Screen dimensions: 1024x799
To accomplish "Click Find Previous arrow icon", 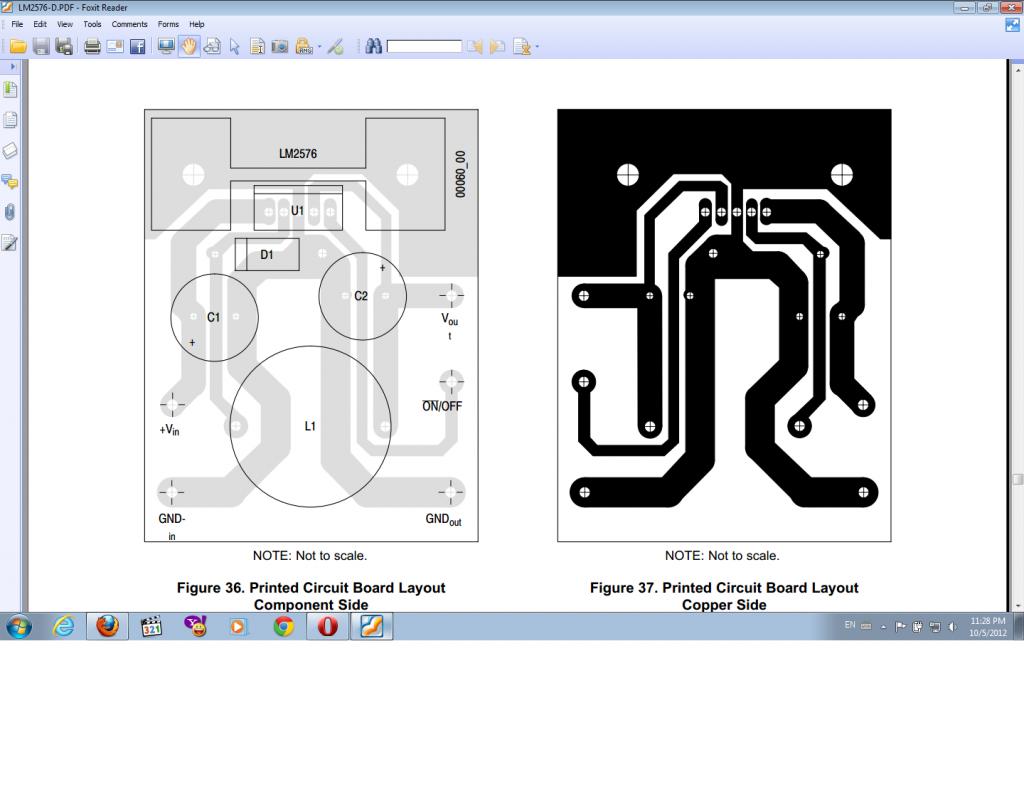I will [x=475, y=46].
